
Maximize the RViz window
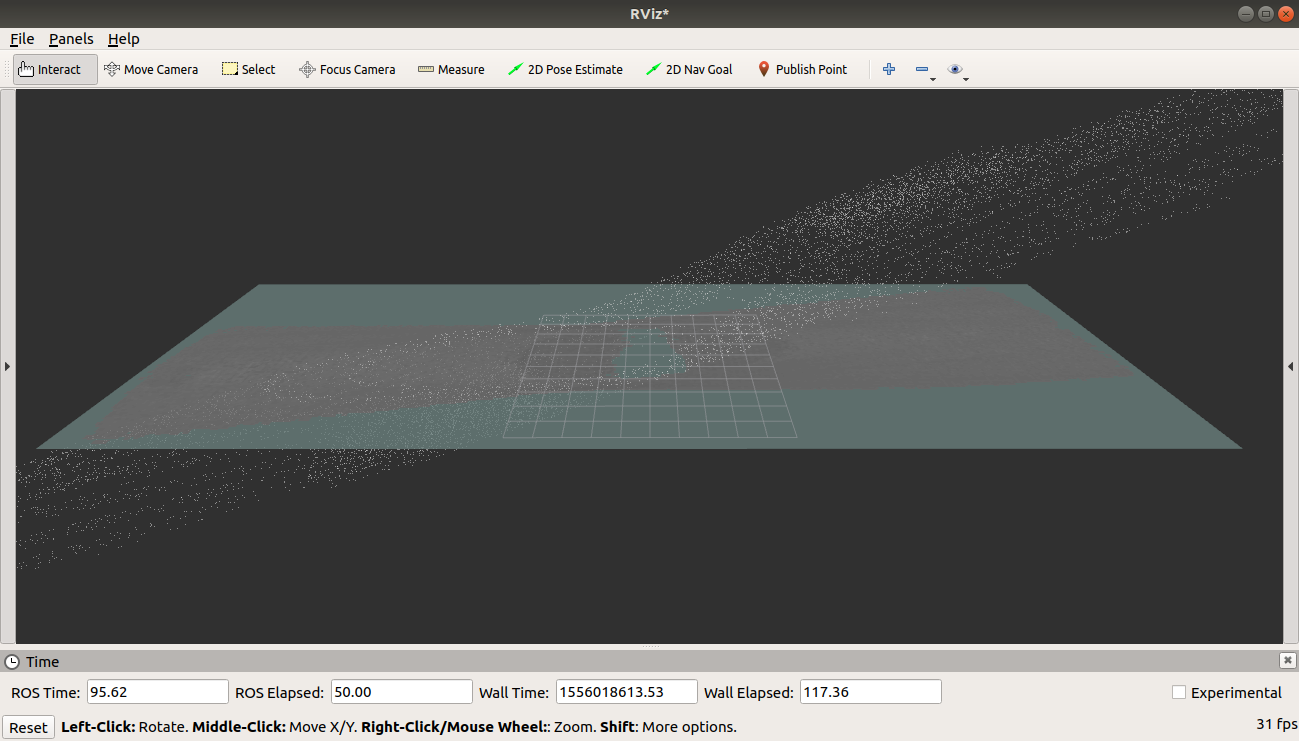click(1265, 13)
